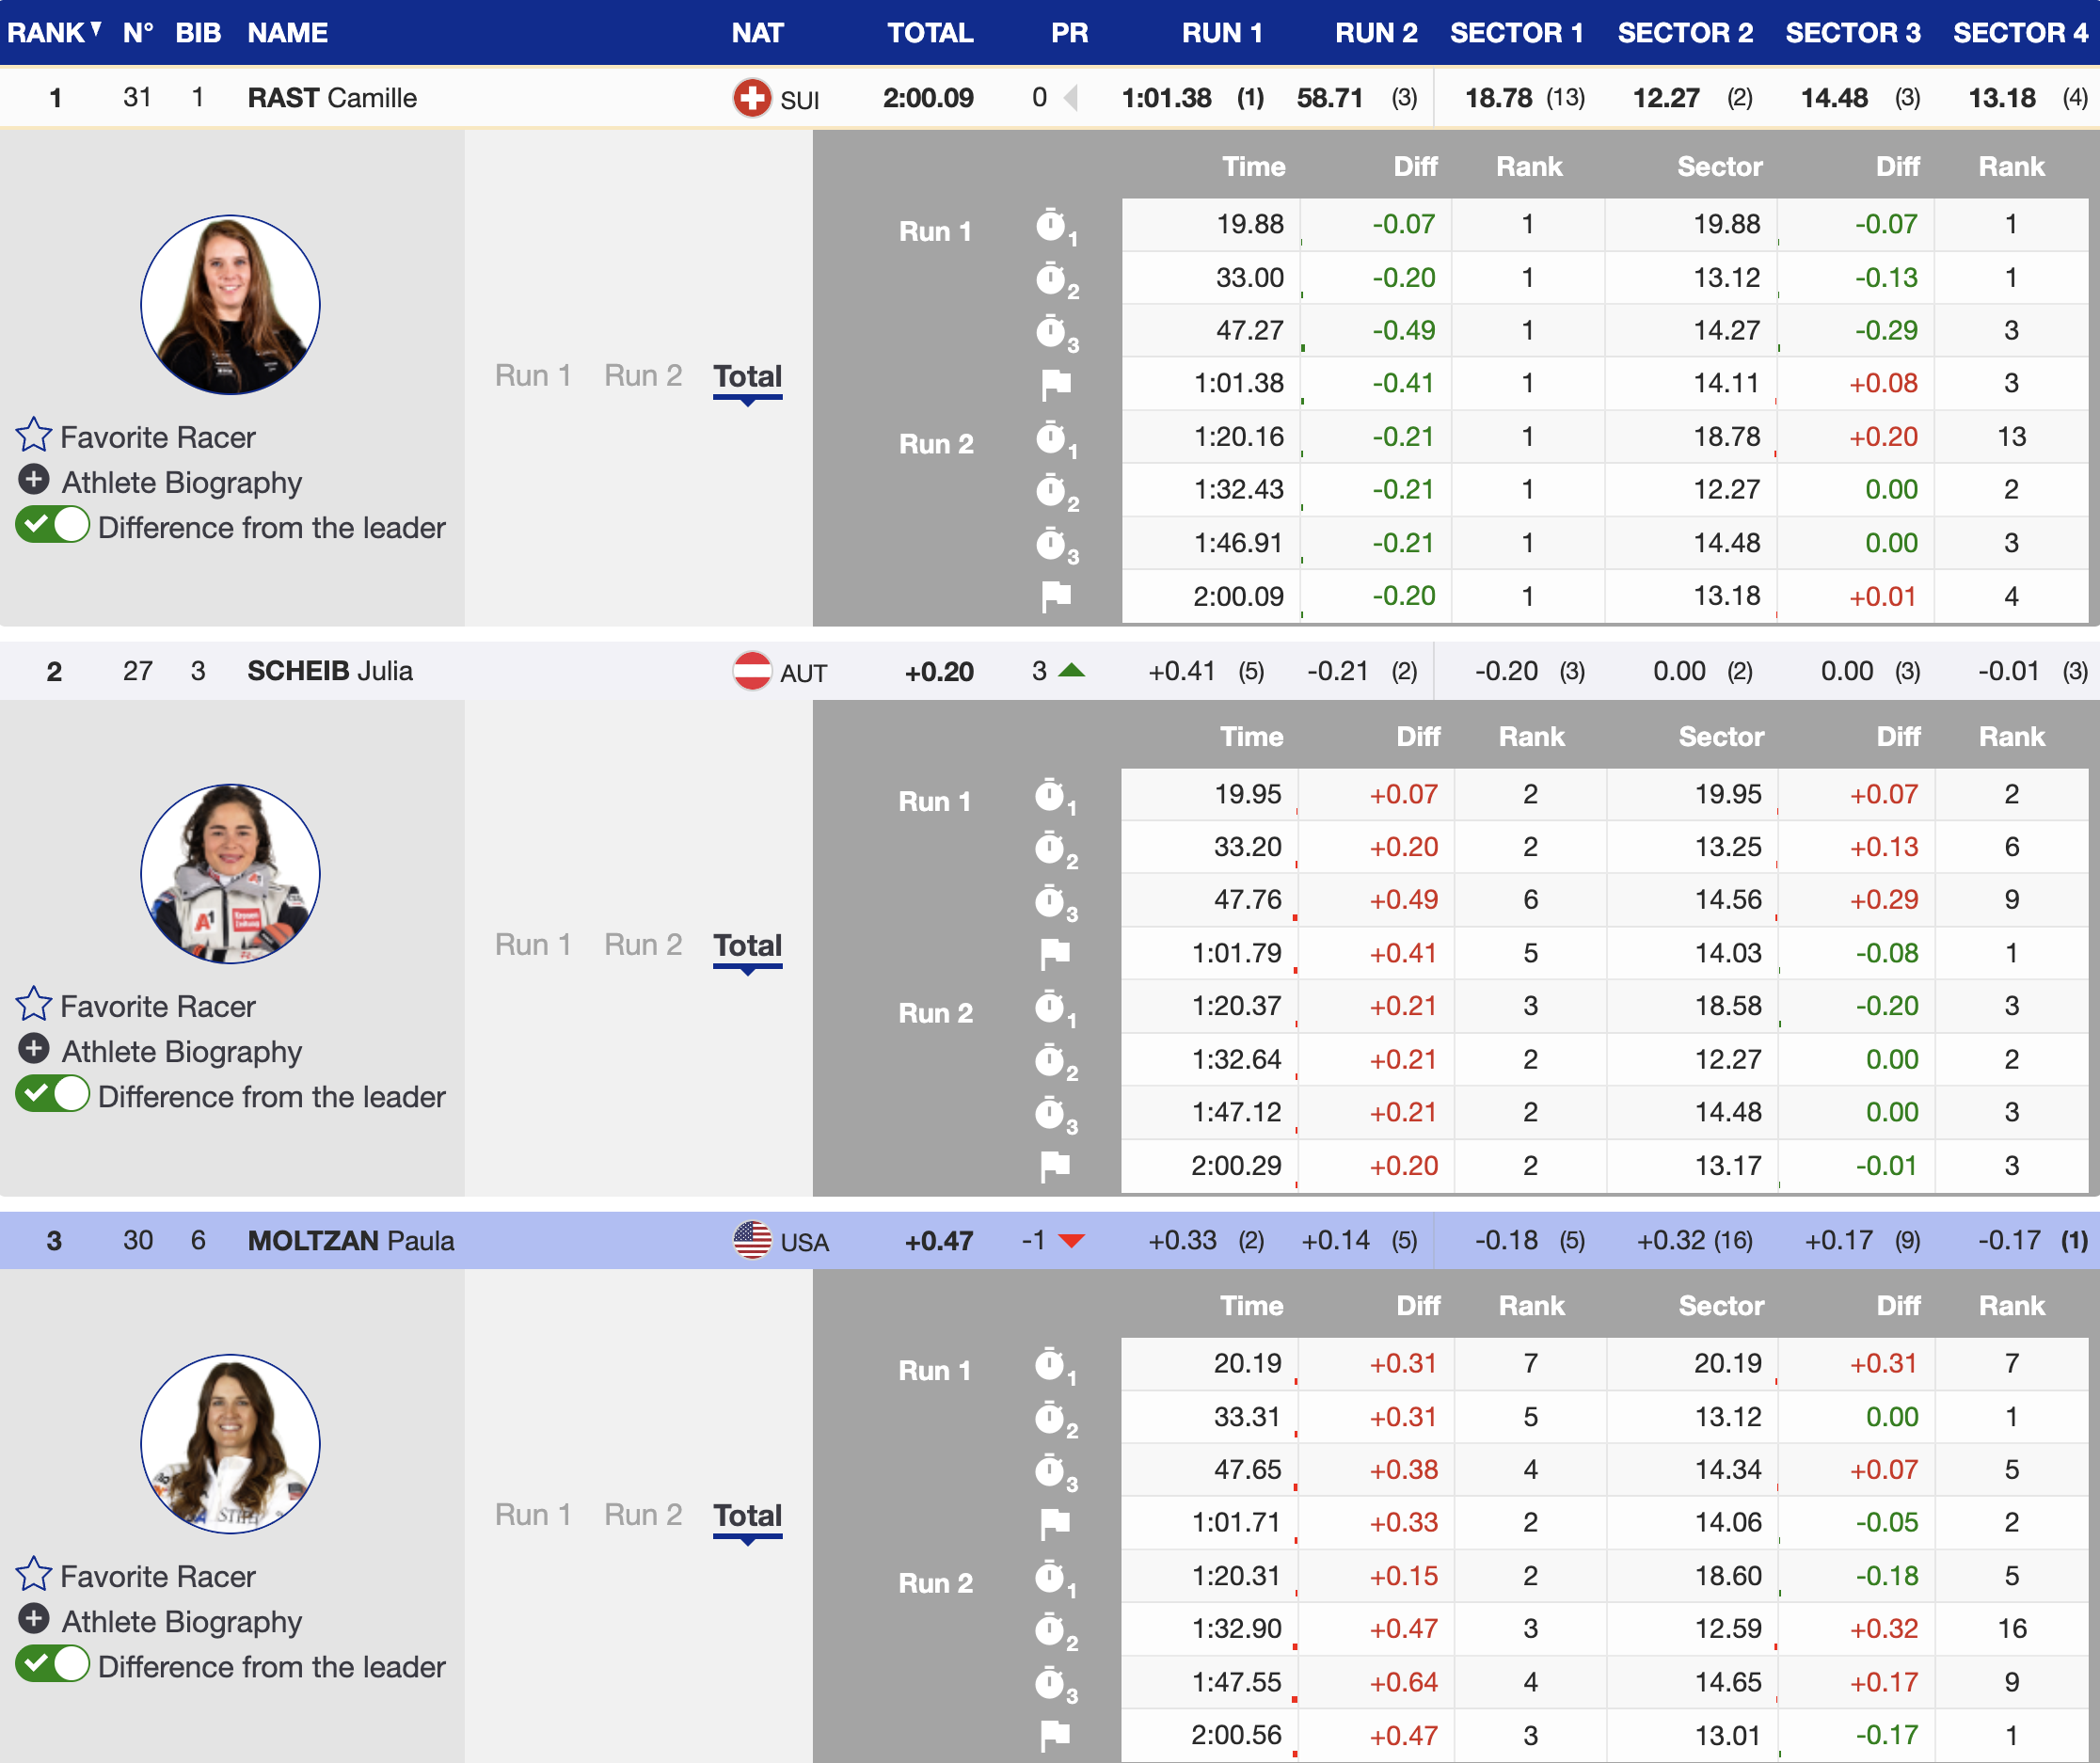
Task: Expand Athlete Biography for Rast Camille
Action: pos(34,480)
